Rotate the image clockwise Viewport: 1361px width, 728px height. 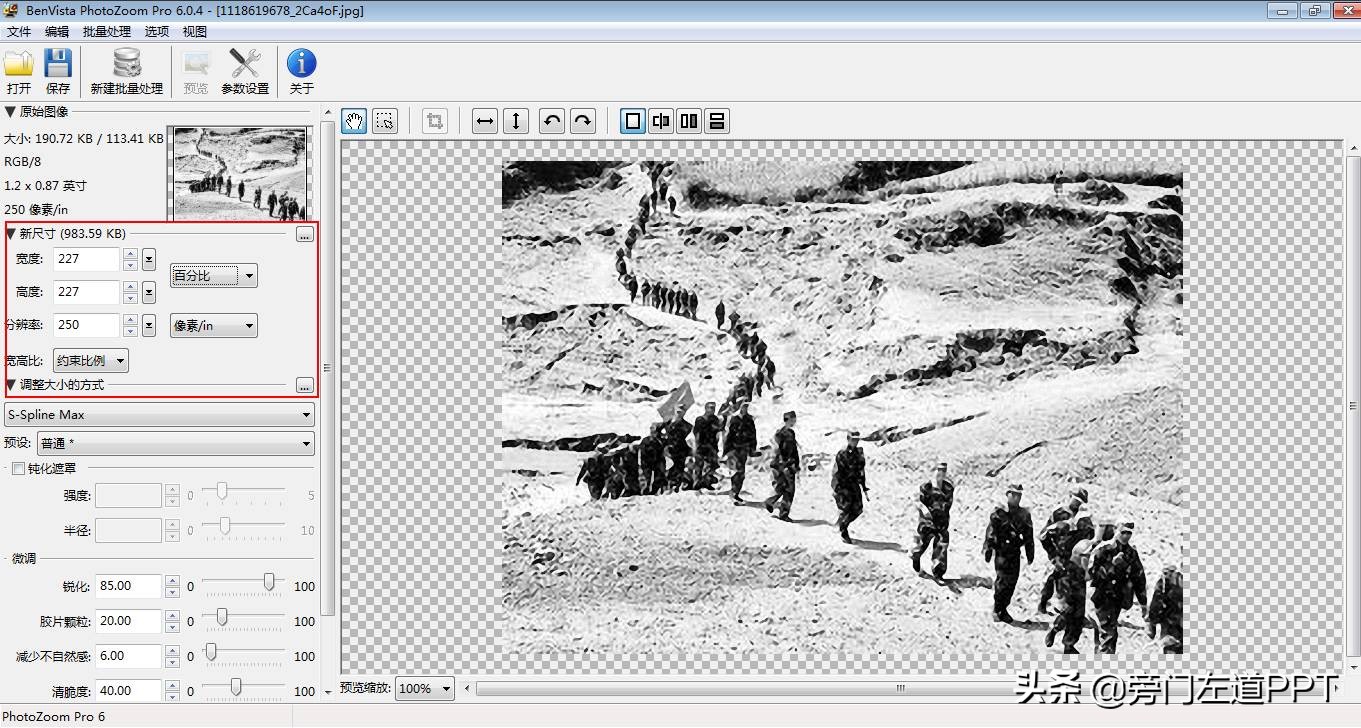[582, 121]
